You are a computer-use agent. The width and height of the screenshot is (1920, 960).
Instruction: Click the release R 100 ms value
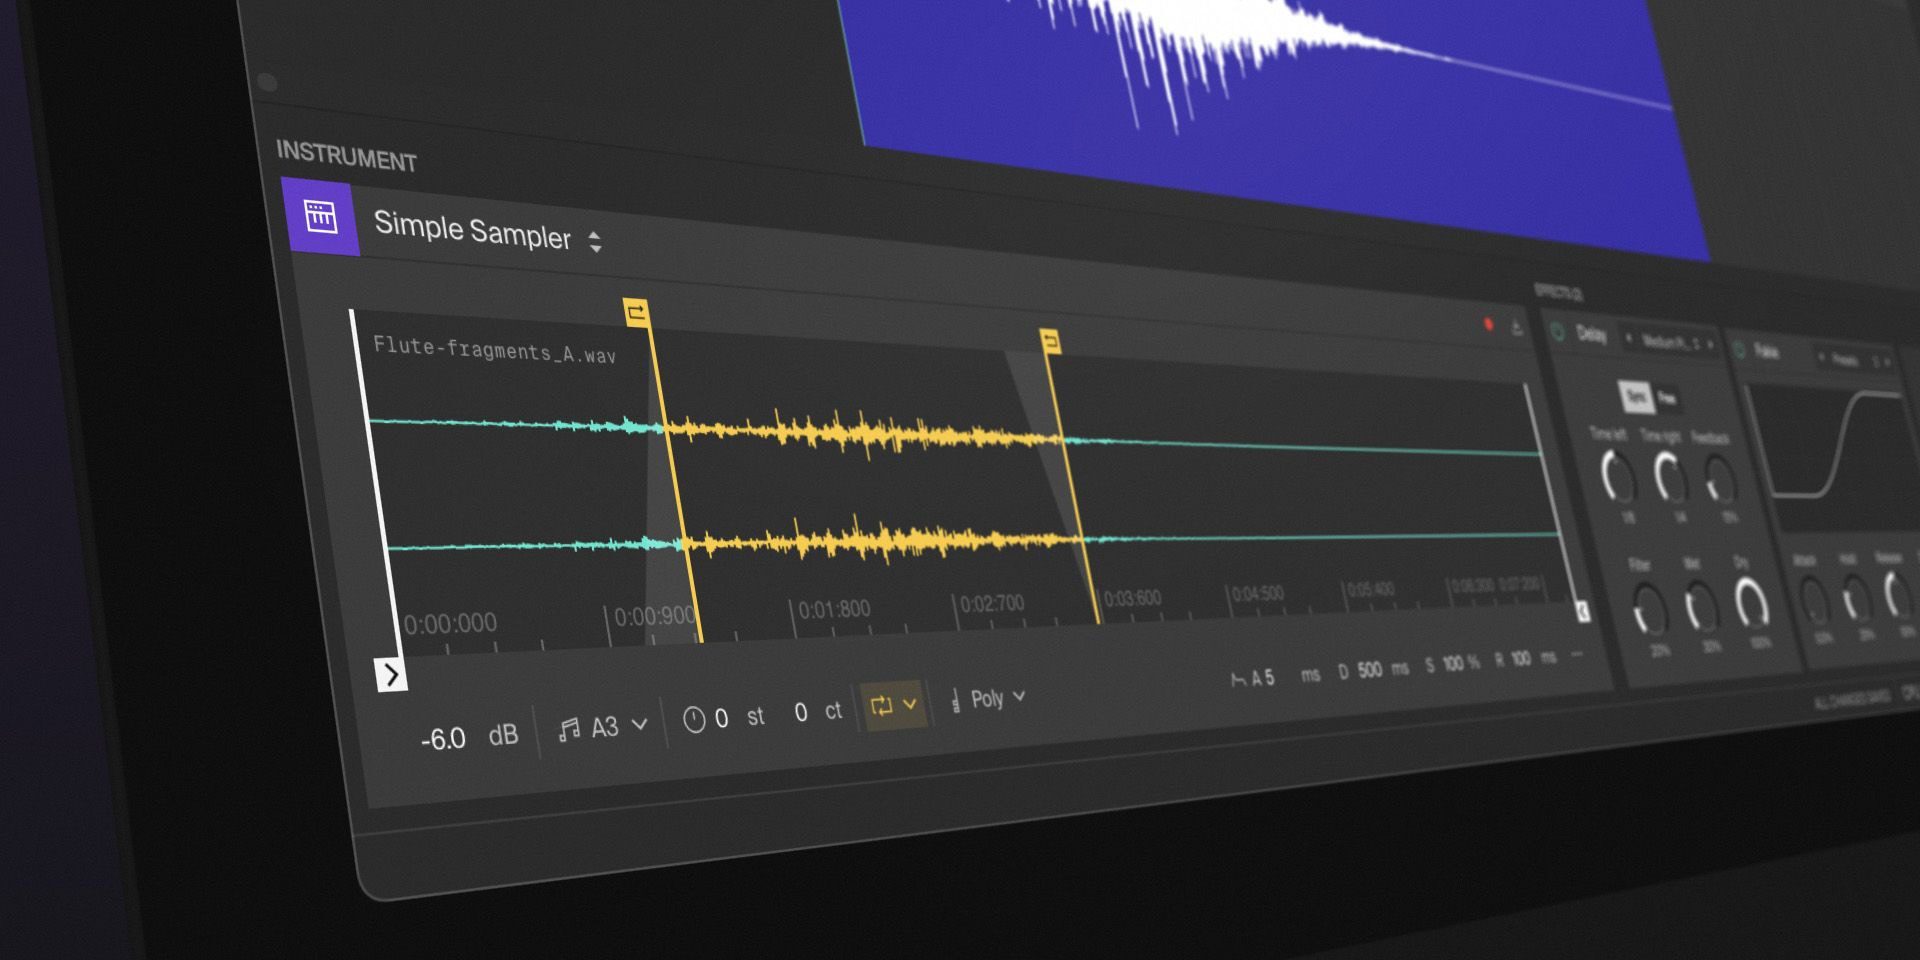[x=1525, y=659]
